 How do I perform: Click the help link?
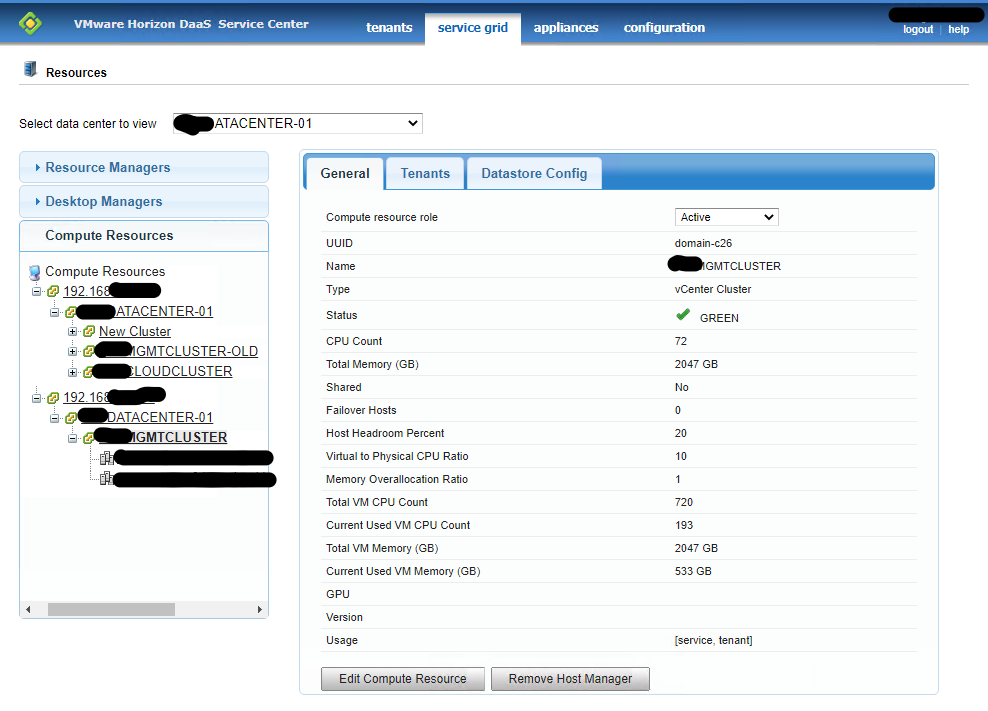[958, 29]
